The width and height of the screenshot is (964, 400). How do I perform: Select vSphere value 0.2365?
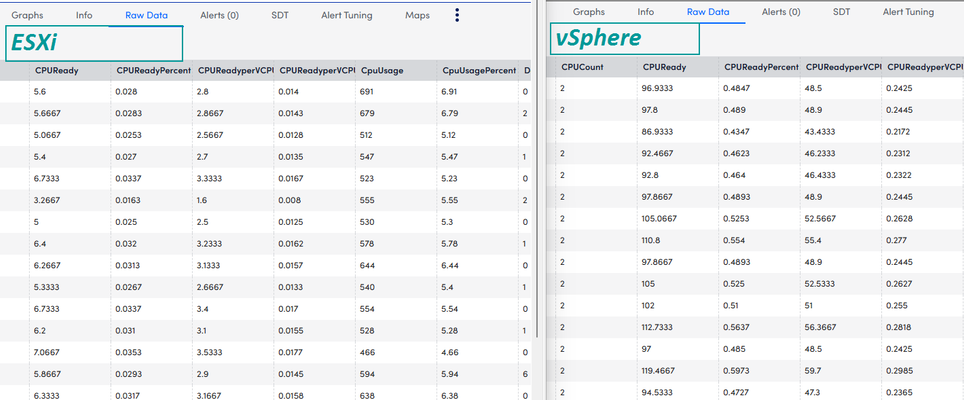pos(899,392)
